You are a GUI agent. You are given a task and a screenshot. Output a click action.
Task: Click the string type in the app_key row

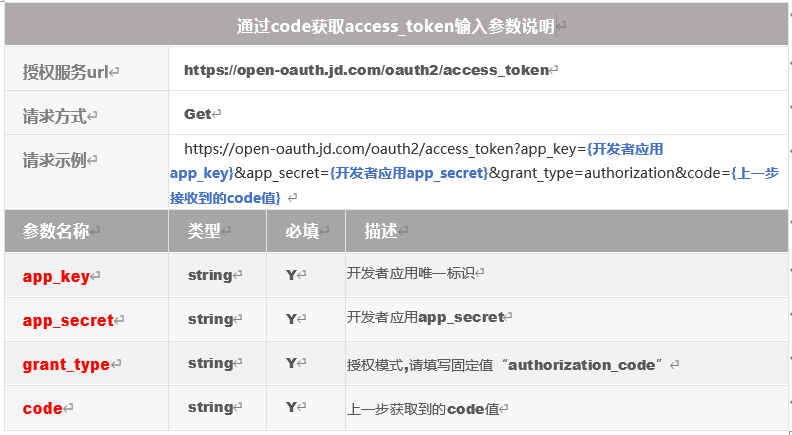(210, 275)
